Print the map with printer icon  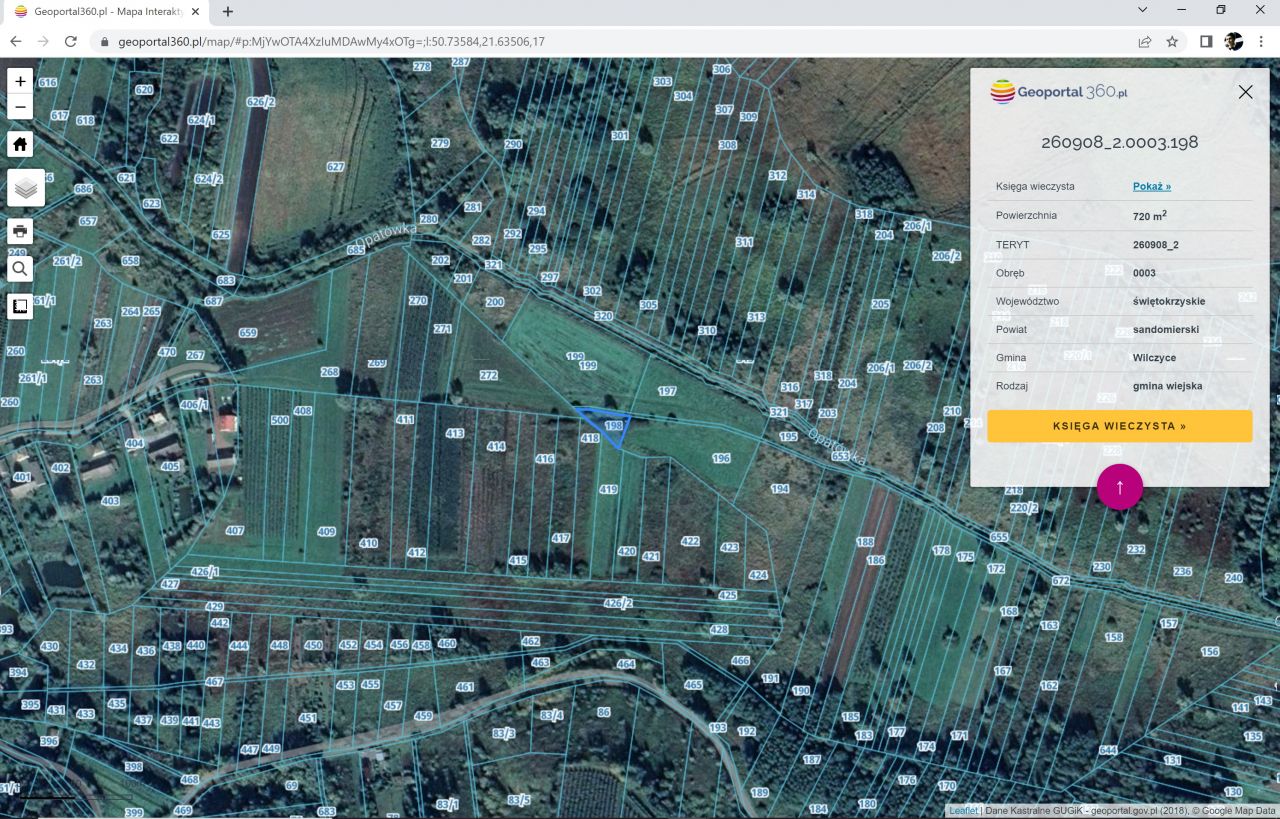tap(20, 232)
